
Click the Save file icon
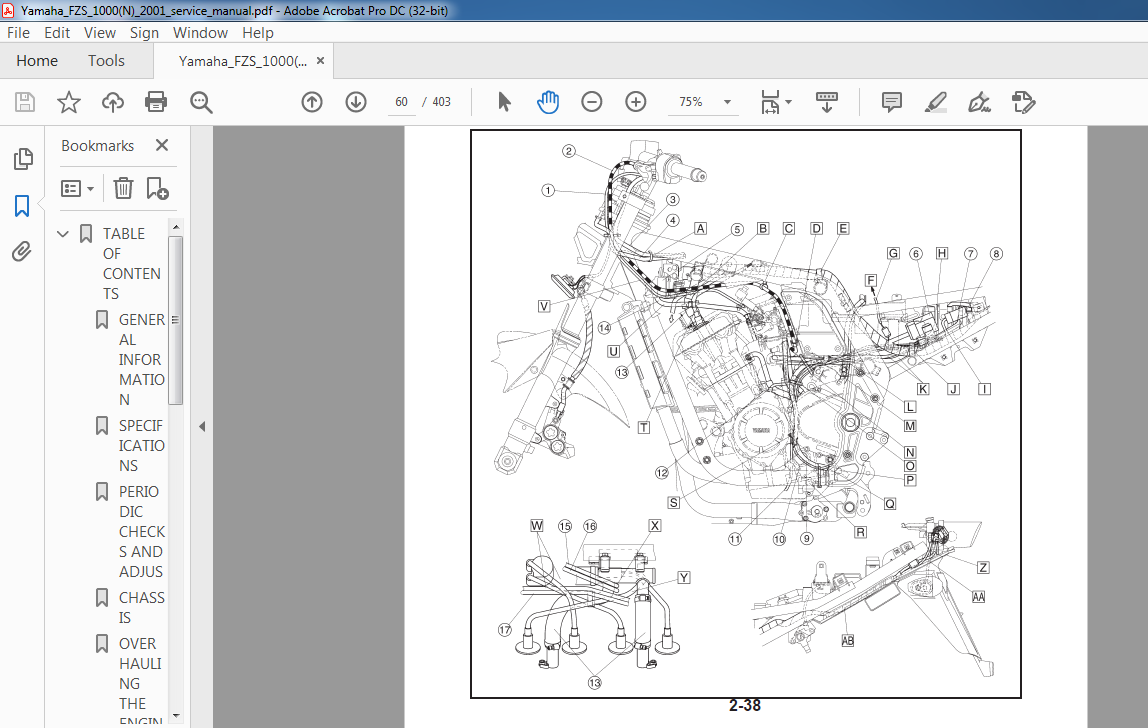(x=25, y=102)
